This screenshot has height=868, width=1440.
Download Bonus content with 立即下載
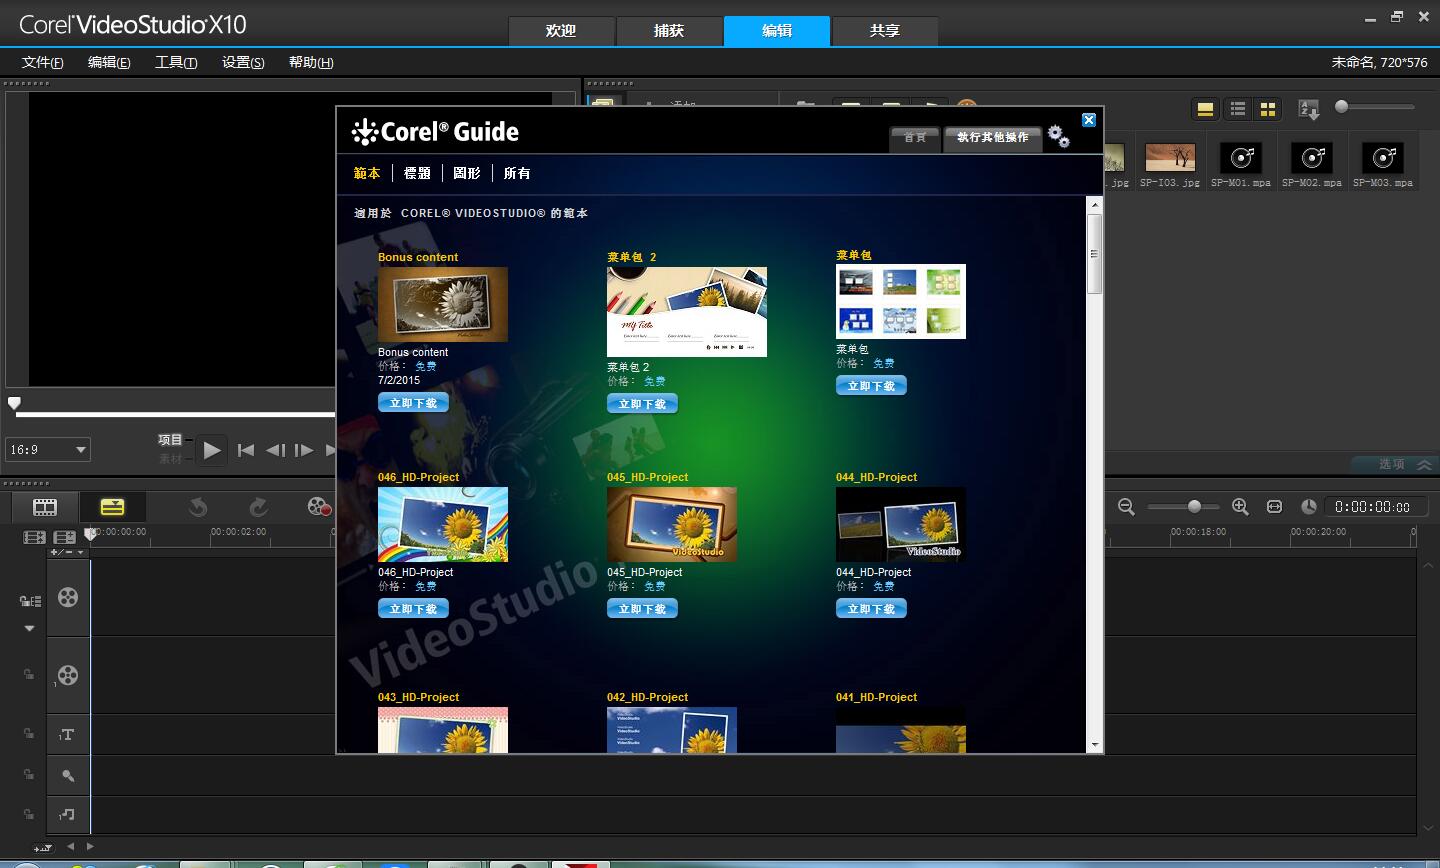tap(413, 403)
